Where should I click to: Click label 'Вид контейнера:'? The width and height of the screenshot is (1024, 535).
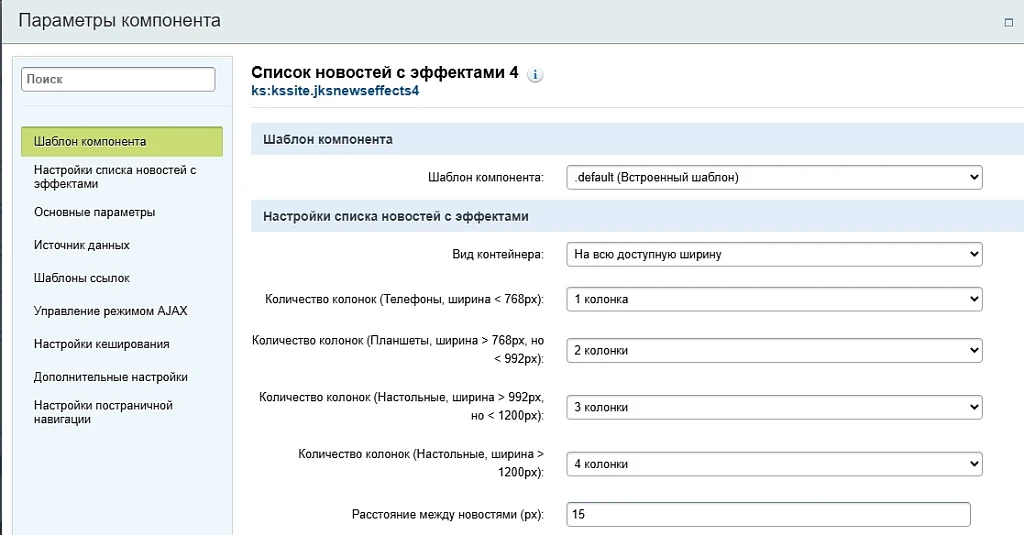(x=498, y=255)
